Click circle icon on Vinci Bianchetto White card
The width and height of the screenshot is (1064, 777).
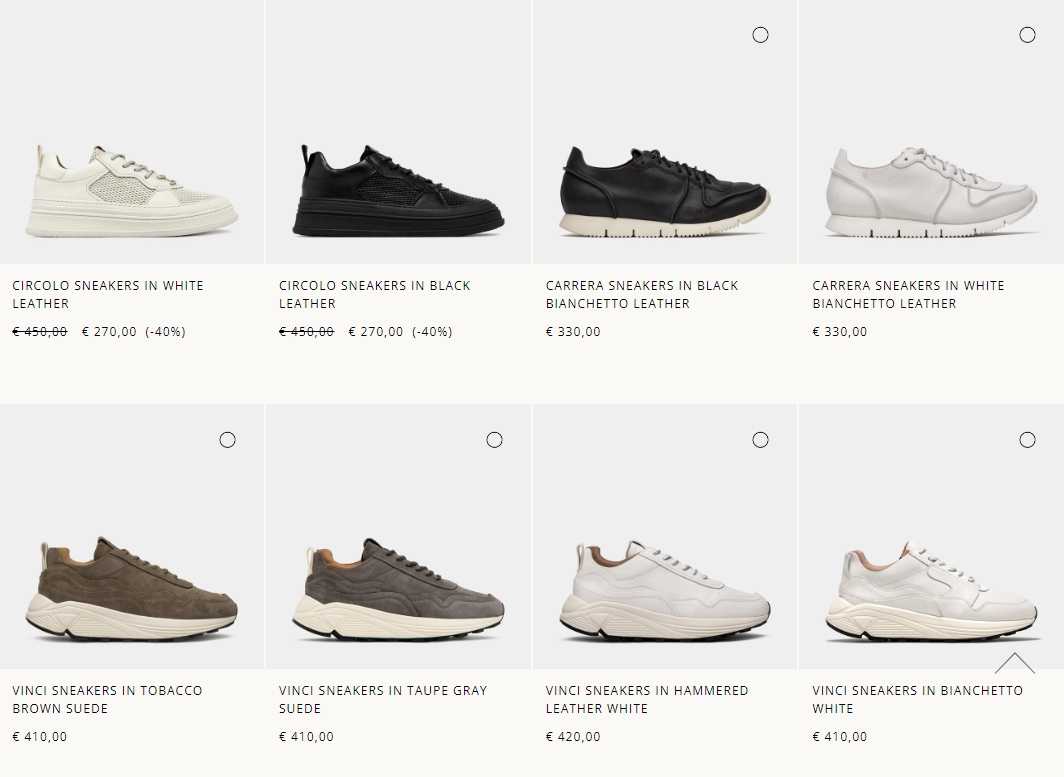click(1027, 440)
